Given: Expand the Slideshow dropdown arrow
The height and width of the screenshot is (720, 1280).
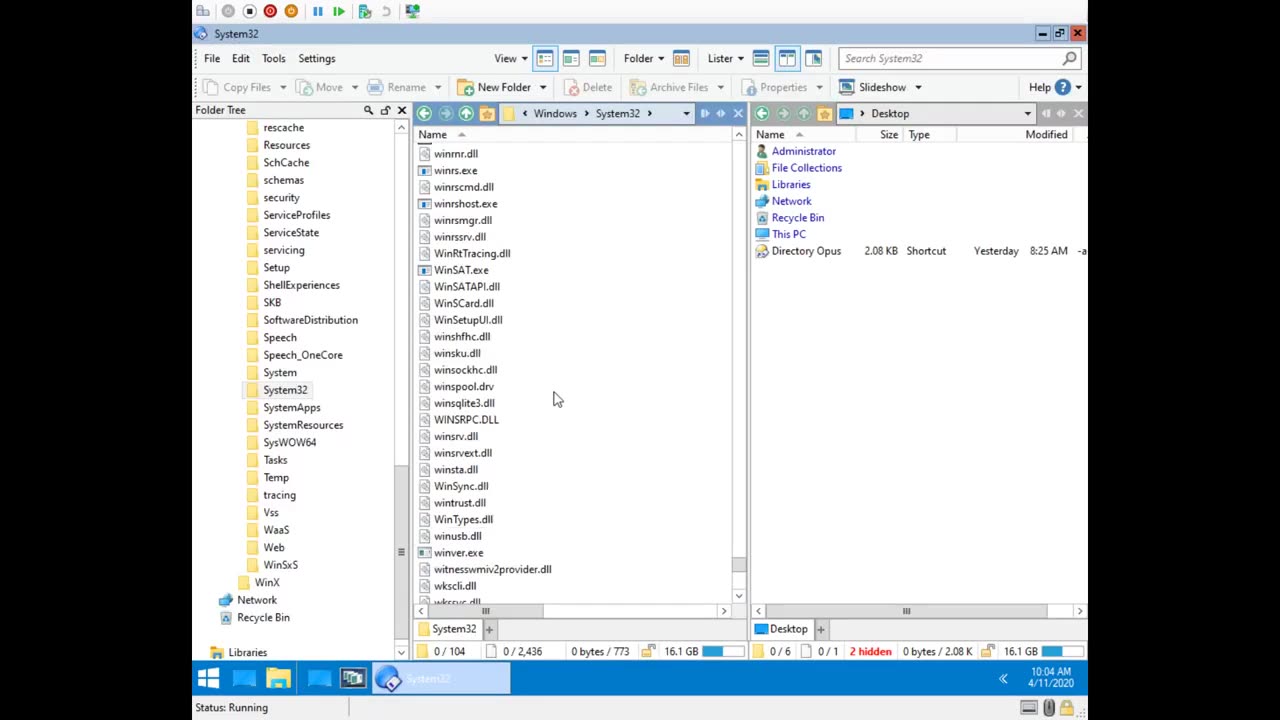Looking at the screenshot, I should (x=918, y=87).
